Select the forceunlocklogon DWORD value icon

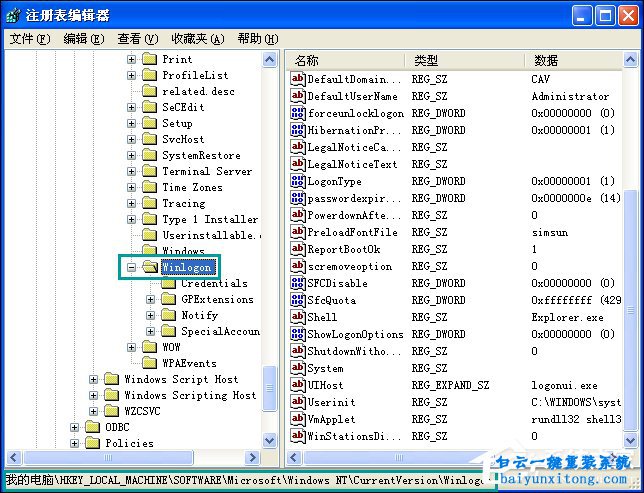[298, 113]
